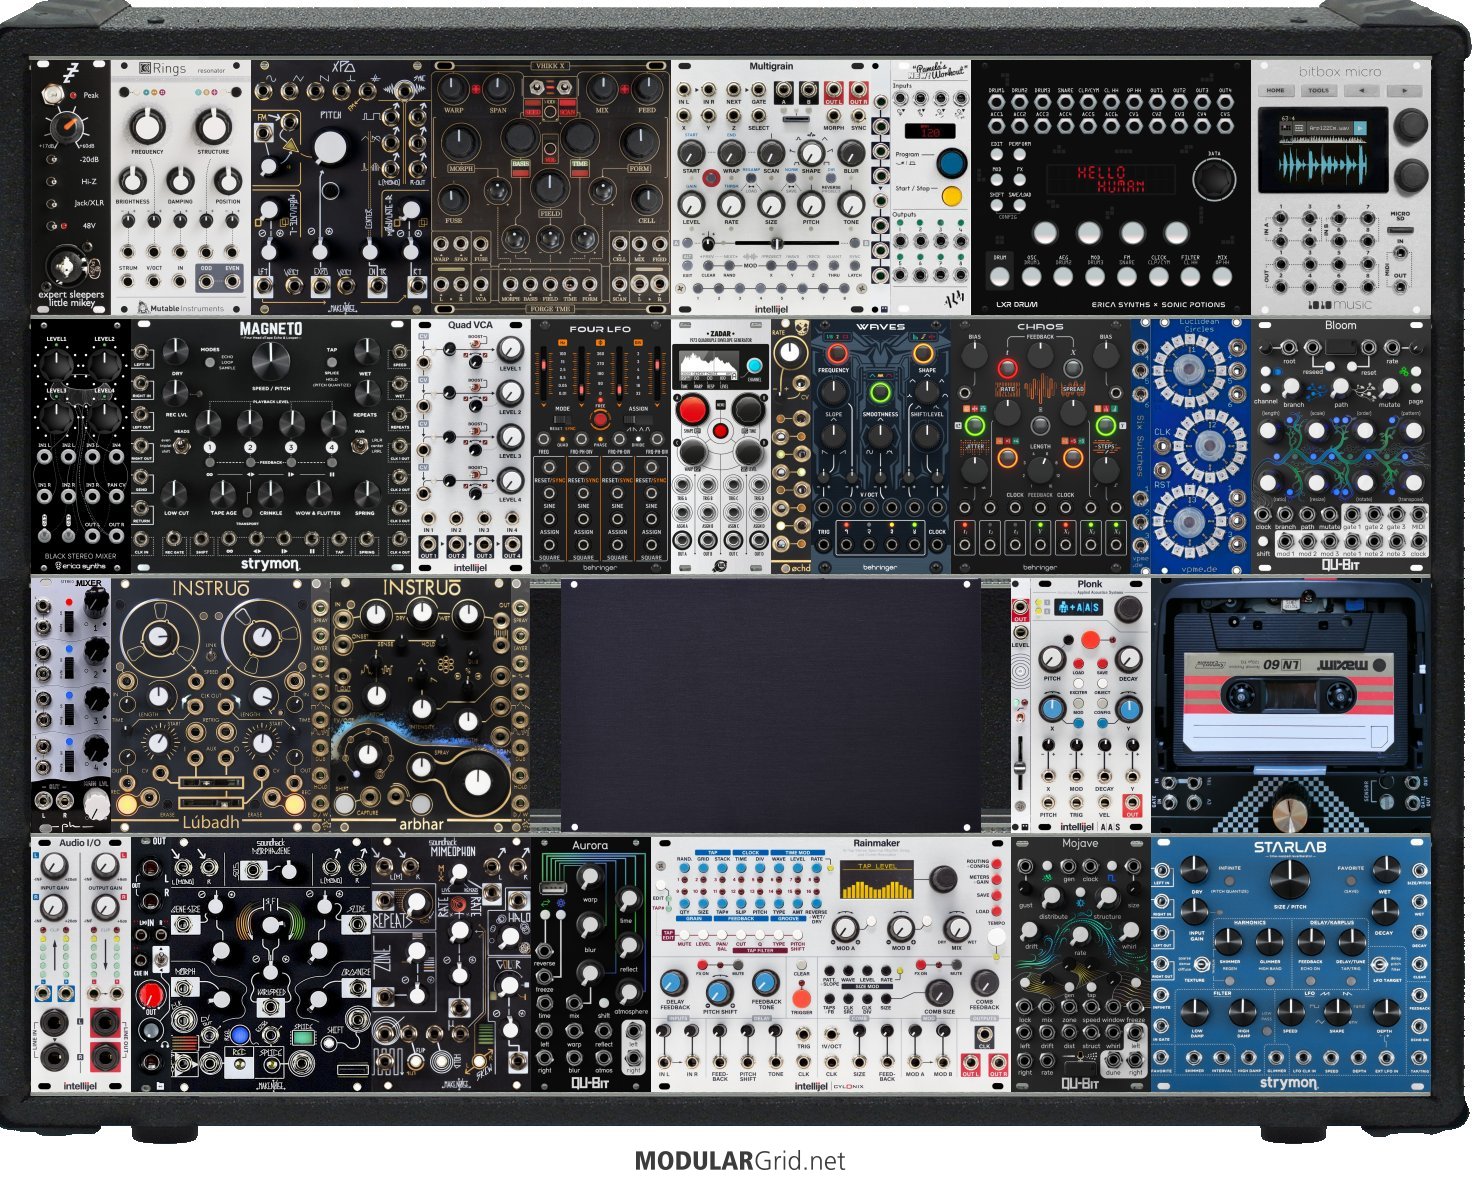
Task: Click the SIZE / PITCH knob on Starlab
Action: (x=1289, y=879)
